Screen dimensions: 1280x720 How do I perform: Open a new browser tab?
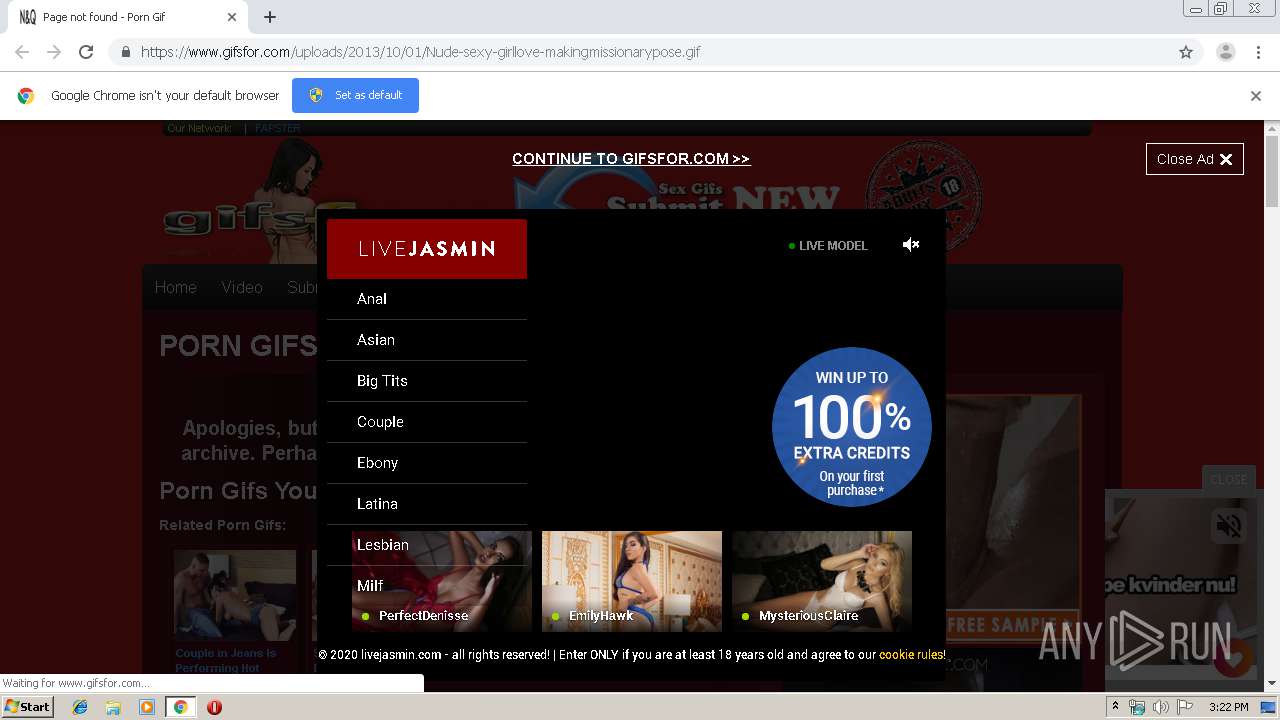coord(270,17)
